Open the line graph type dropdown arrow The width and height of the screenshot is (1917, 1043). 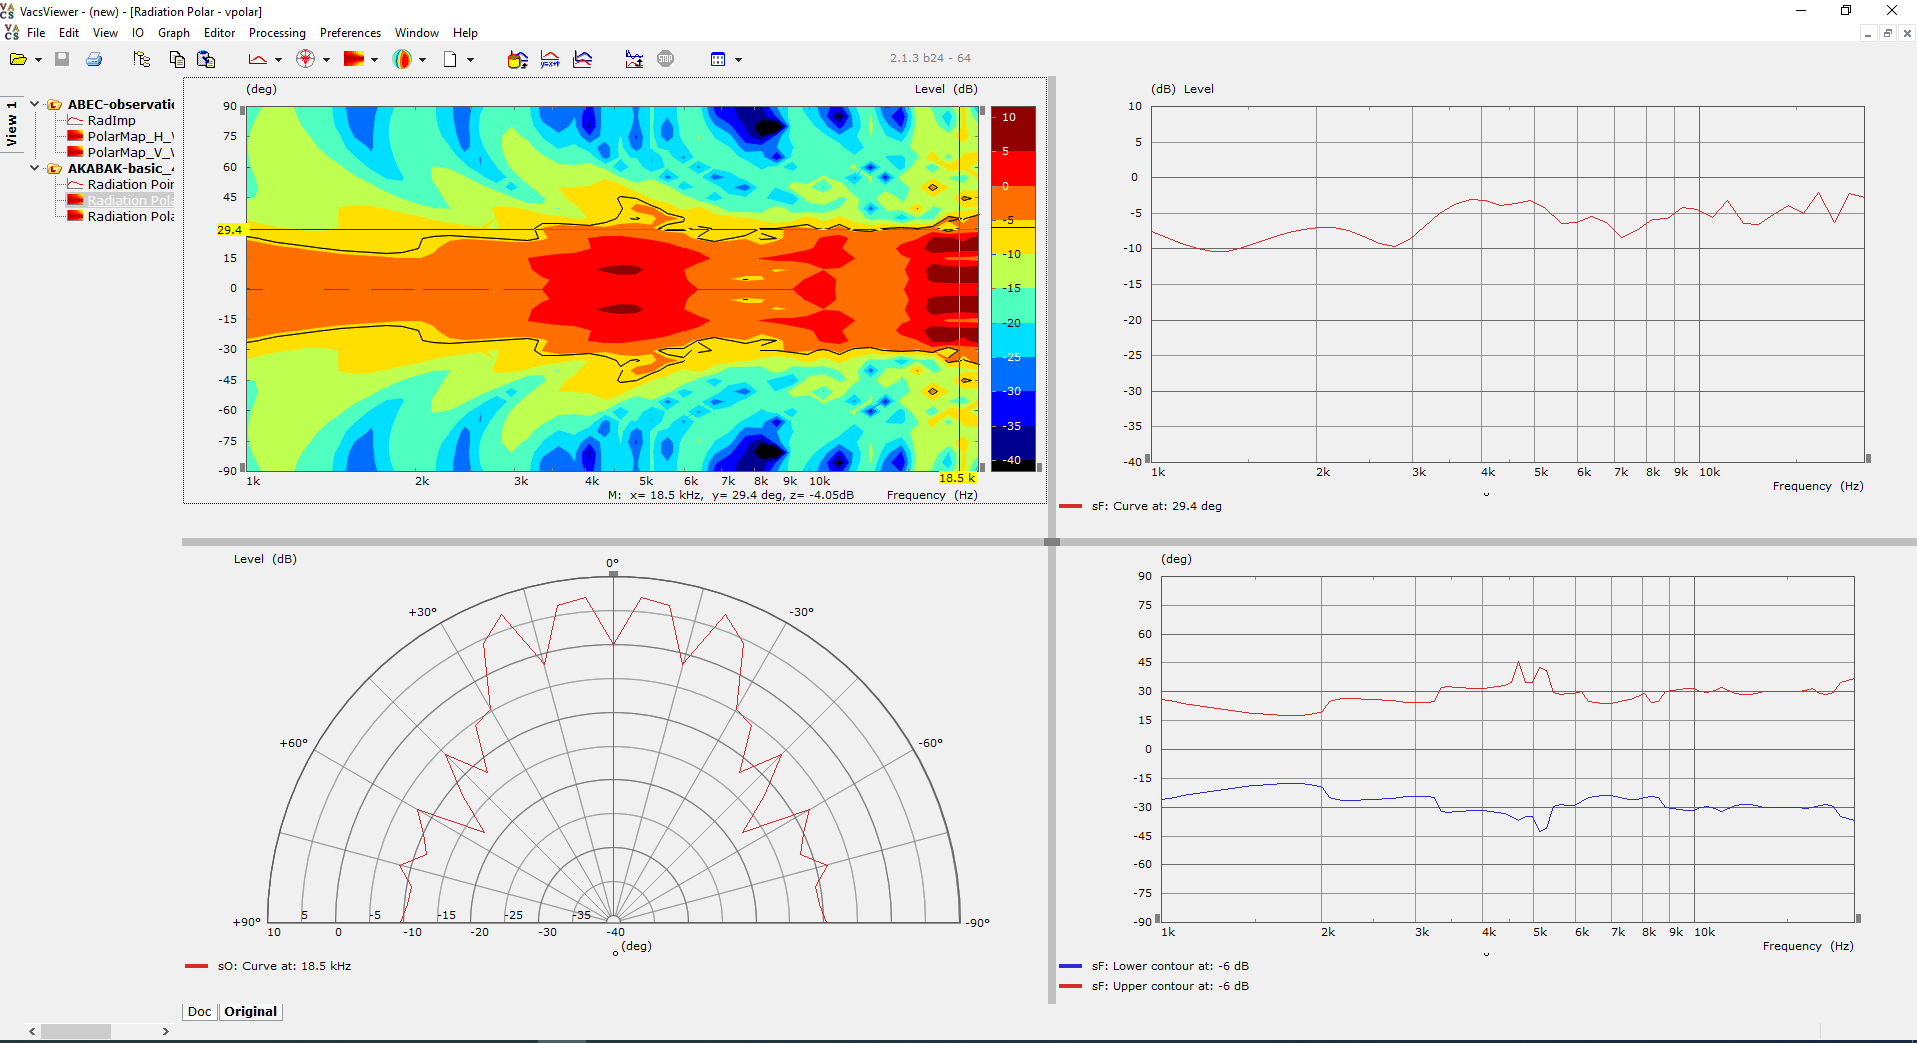click(278, 60)
